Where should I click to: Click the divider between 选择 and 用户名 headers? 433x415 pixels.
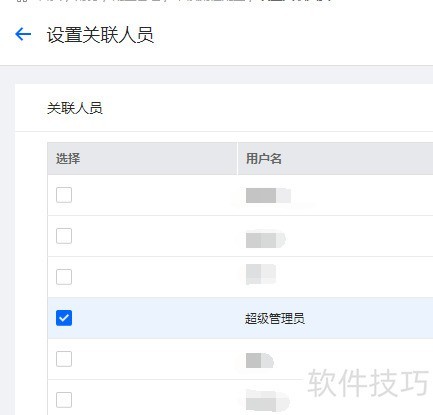click(x=237, y=159)
